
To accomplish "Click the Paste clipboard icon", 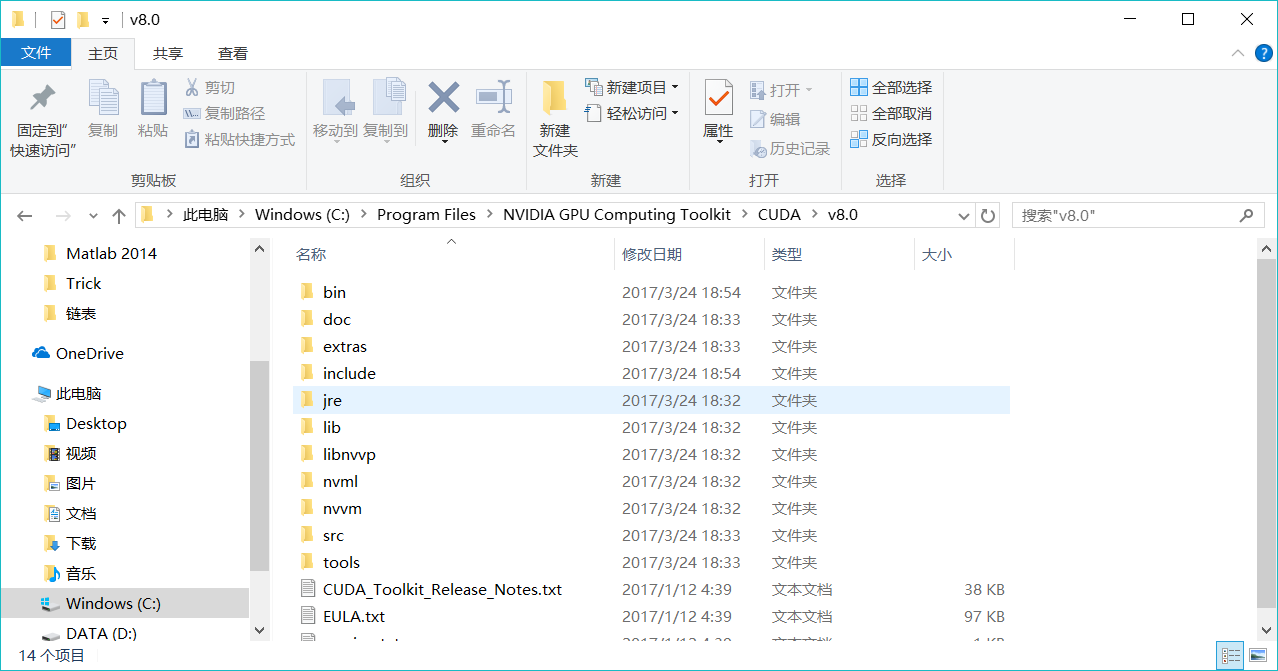I will [x=153, y=97].
